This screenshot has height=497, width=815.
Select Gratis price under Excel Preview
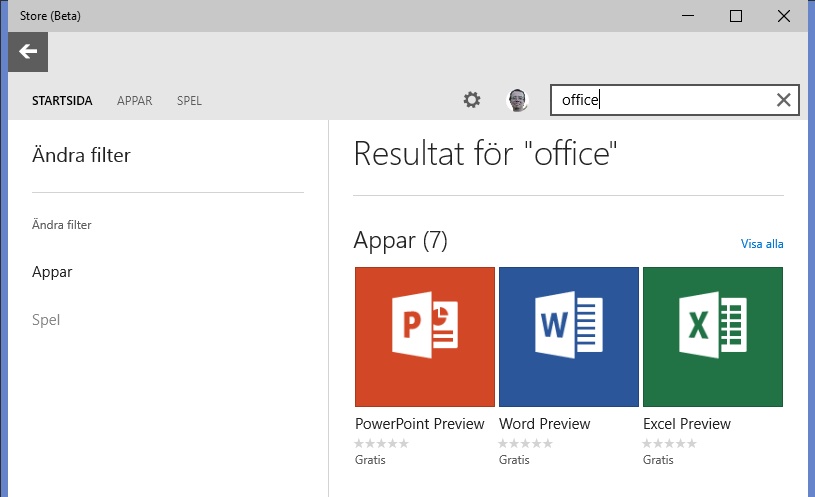pos(658,460)
